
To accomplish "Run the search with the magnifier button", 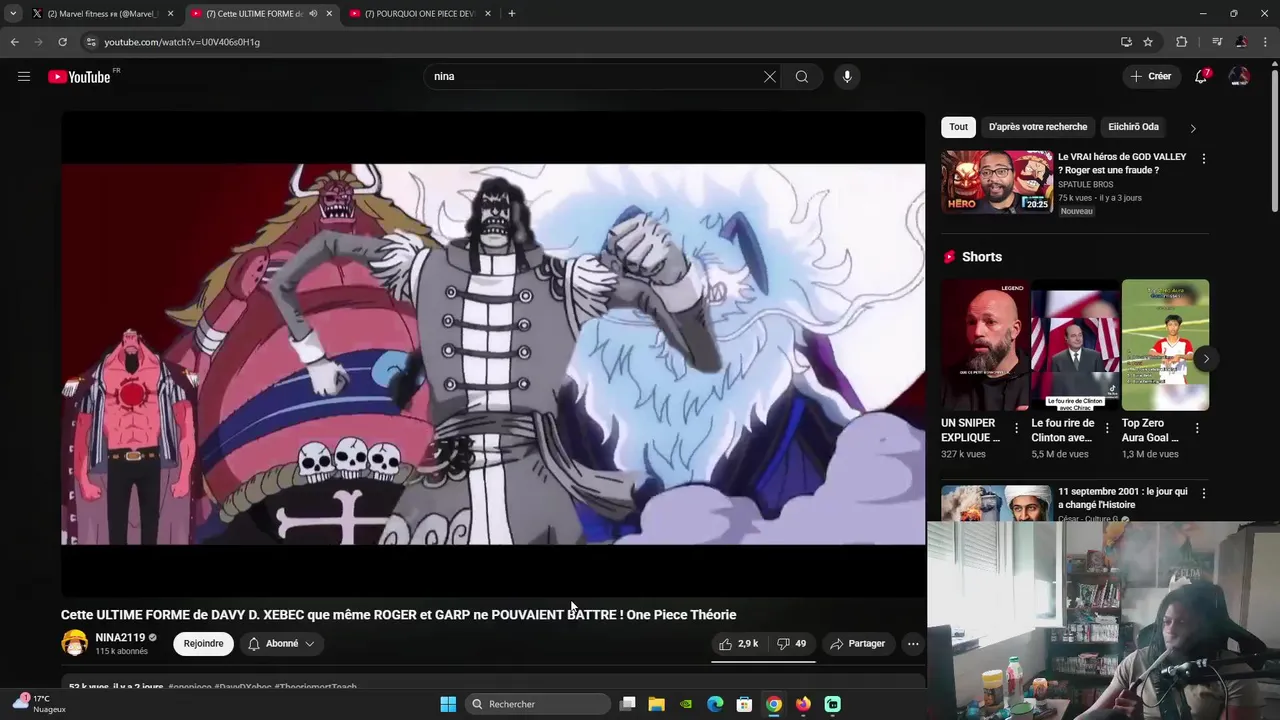I will 802,76.
